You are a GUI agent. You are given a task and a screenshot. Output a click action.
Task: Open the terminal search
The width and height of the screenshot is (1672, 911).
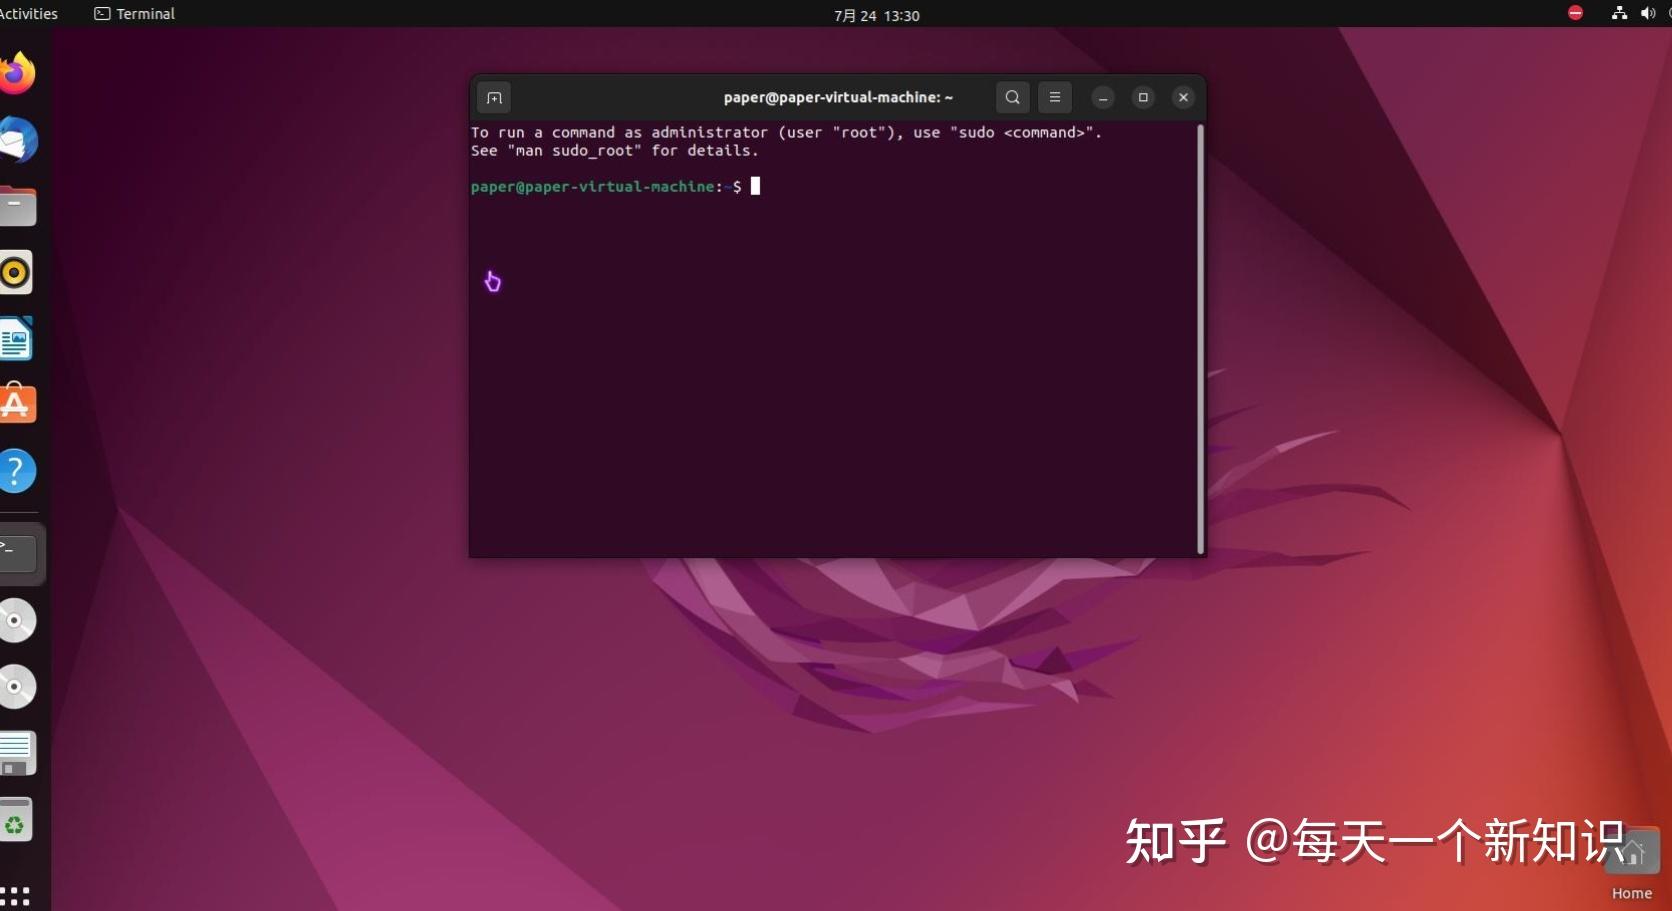1012,97
